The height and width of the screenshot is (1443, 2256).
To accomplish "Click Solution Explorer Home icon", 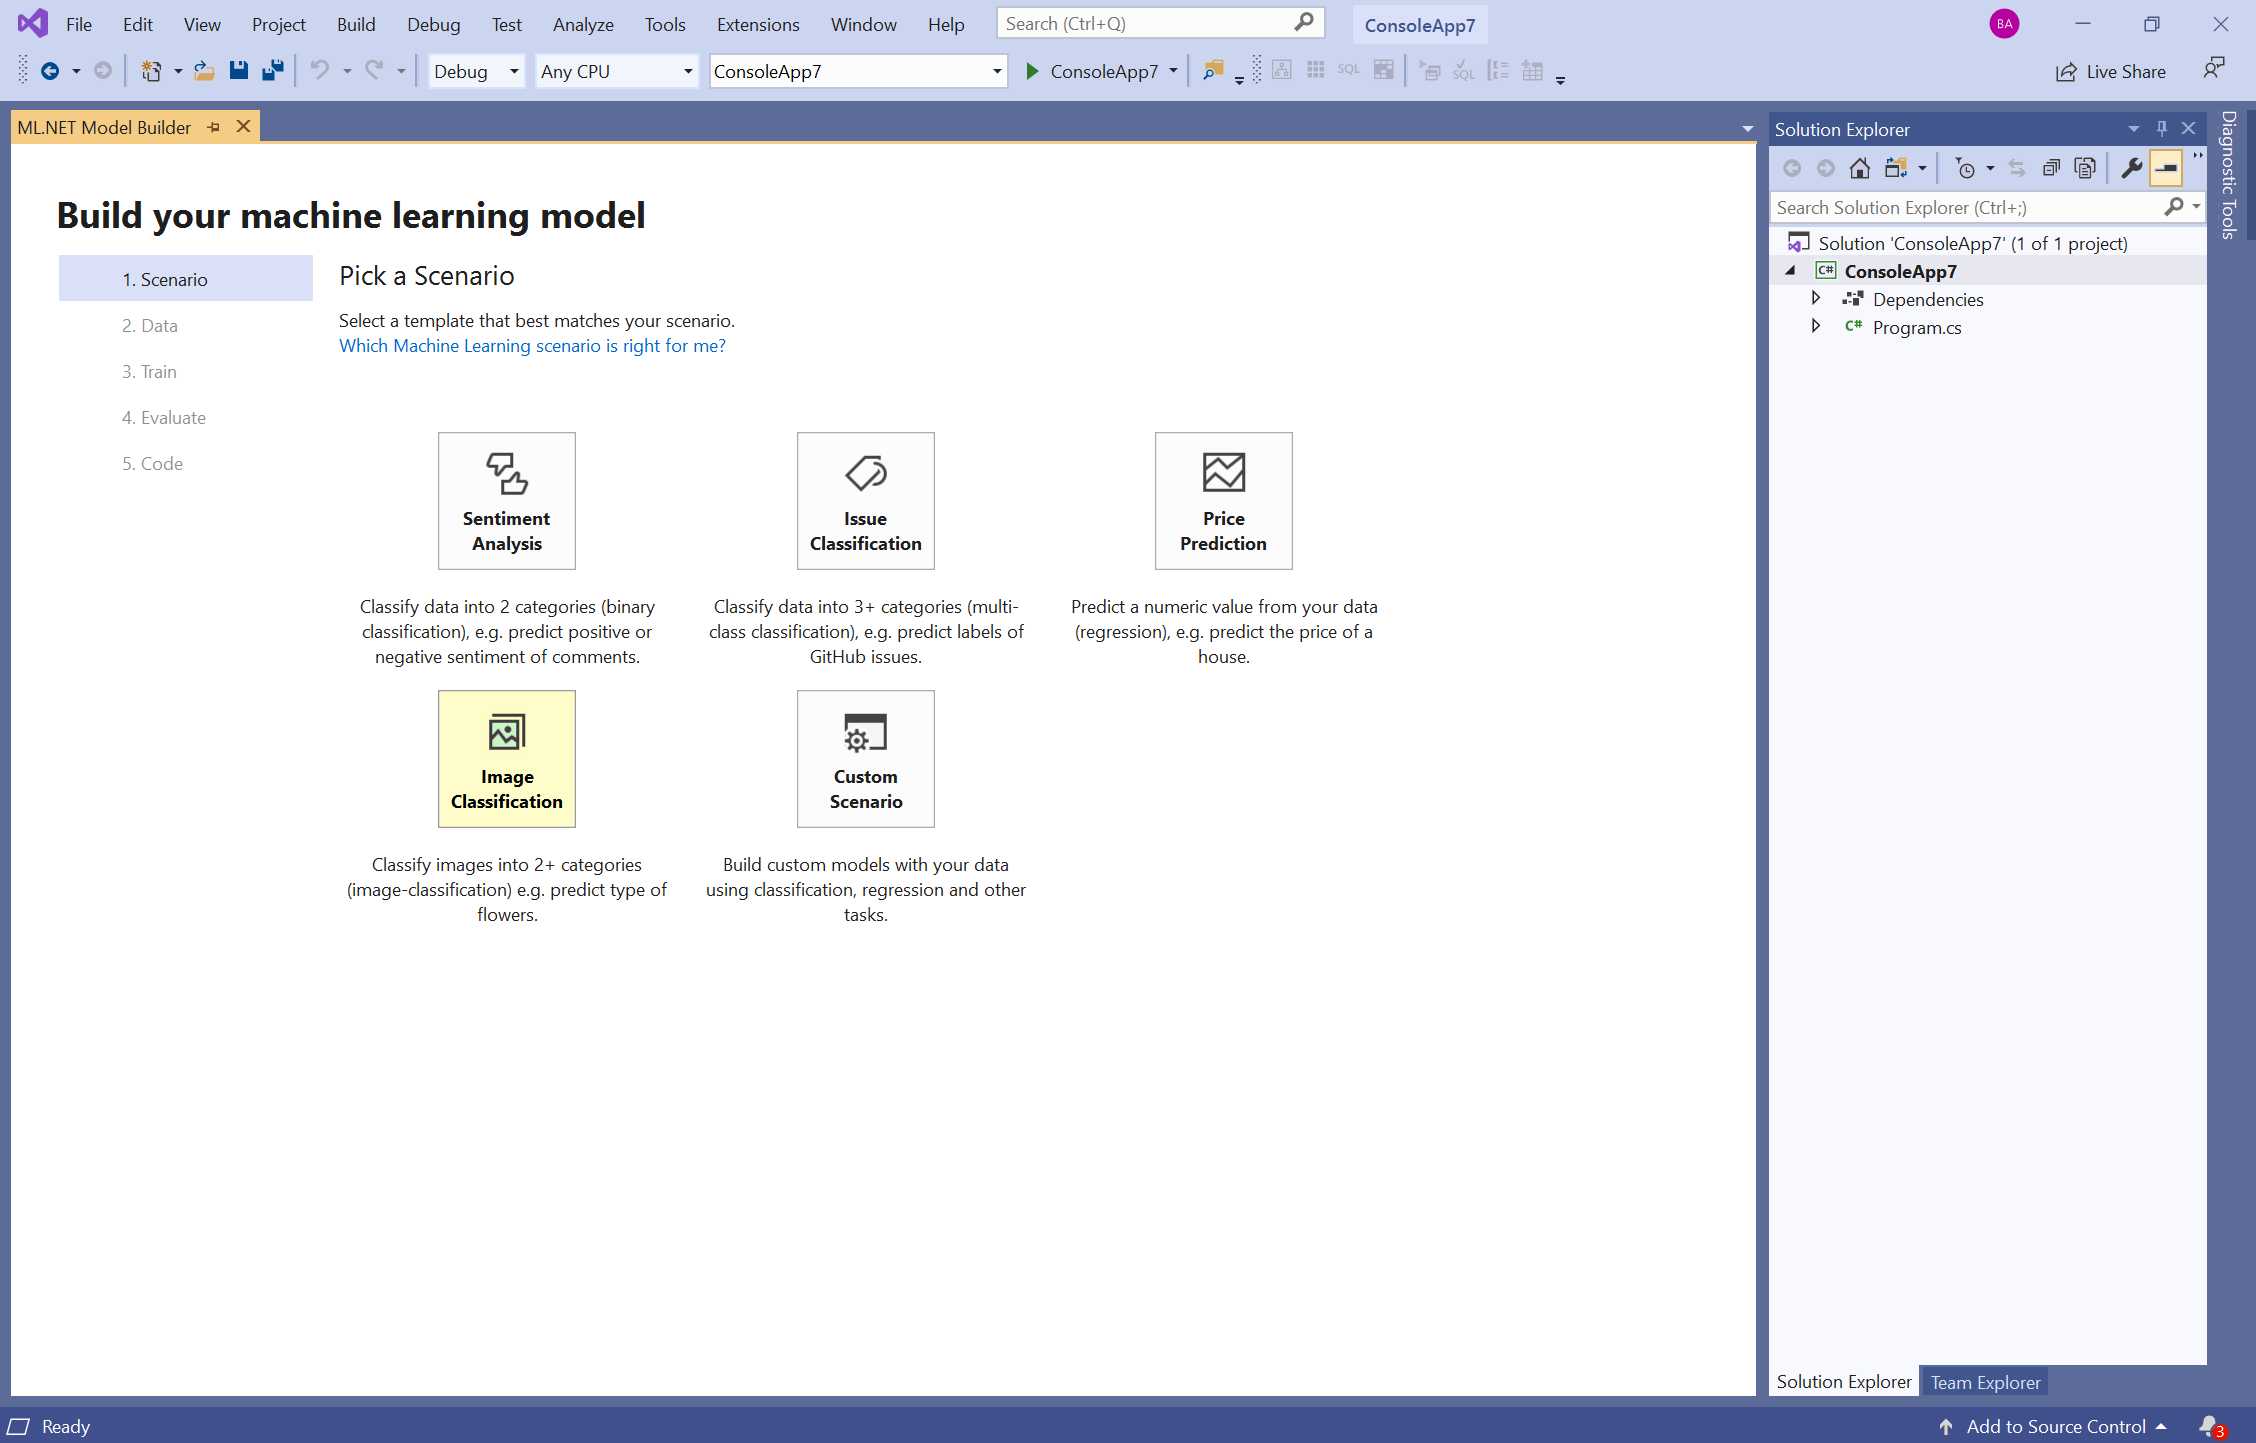I will 1859,168.
